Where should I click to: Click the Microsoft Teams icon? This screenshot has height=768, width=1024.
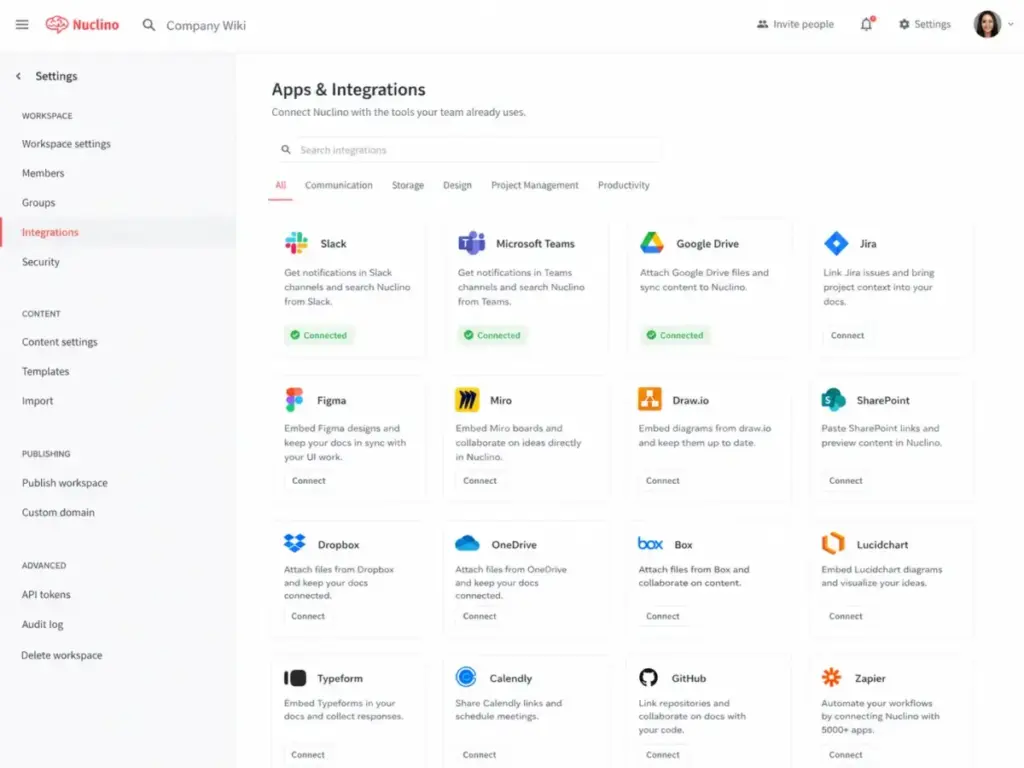pos(472,243)
